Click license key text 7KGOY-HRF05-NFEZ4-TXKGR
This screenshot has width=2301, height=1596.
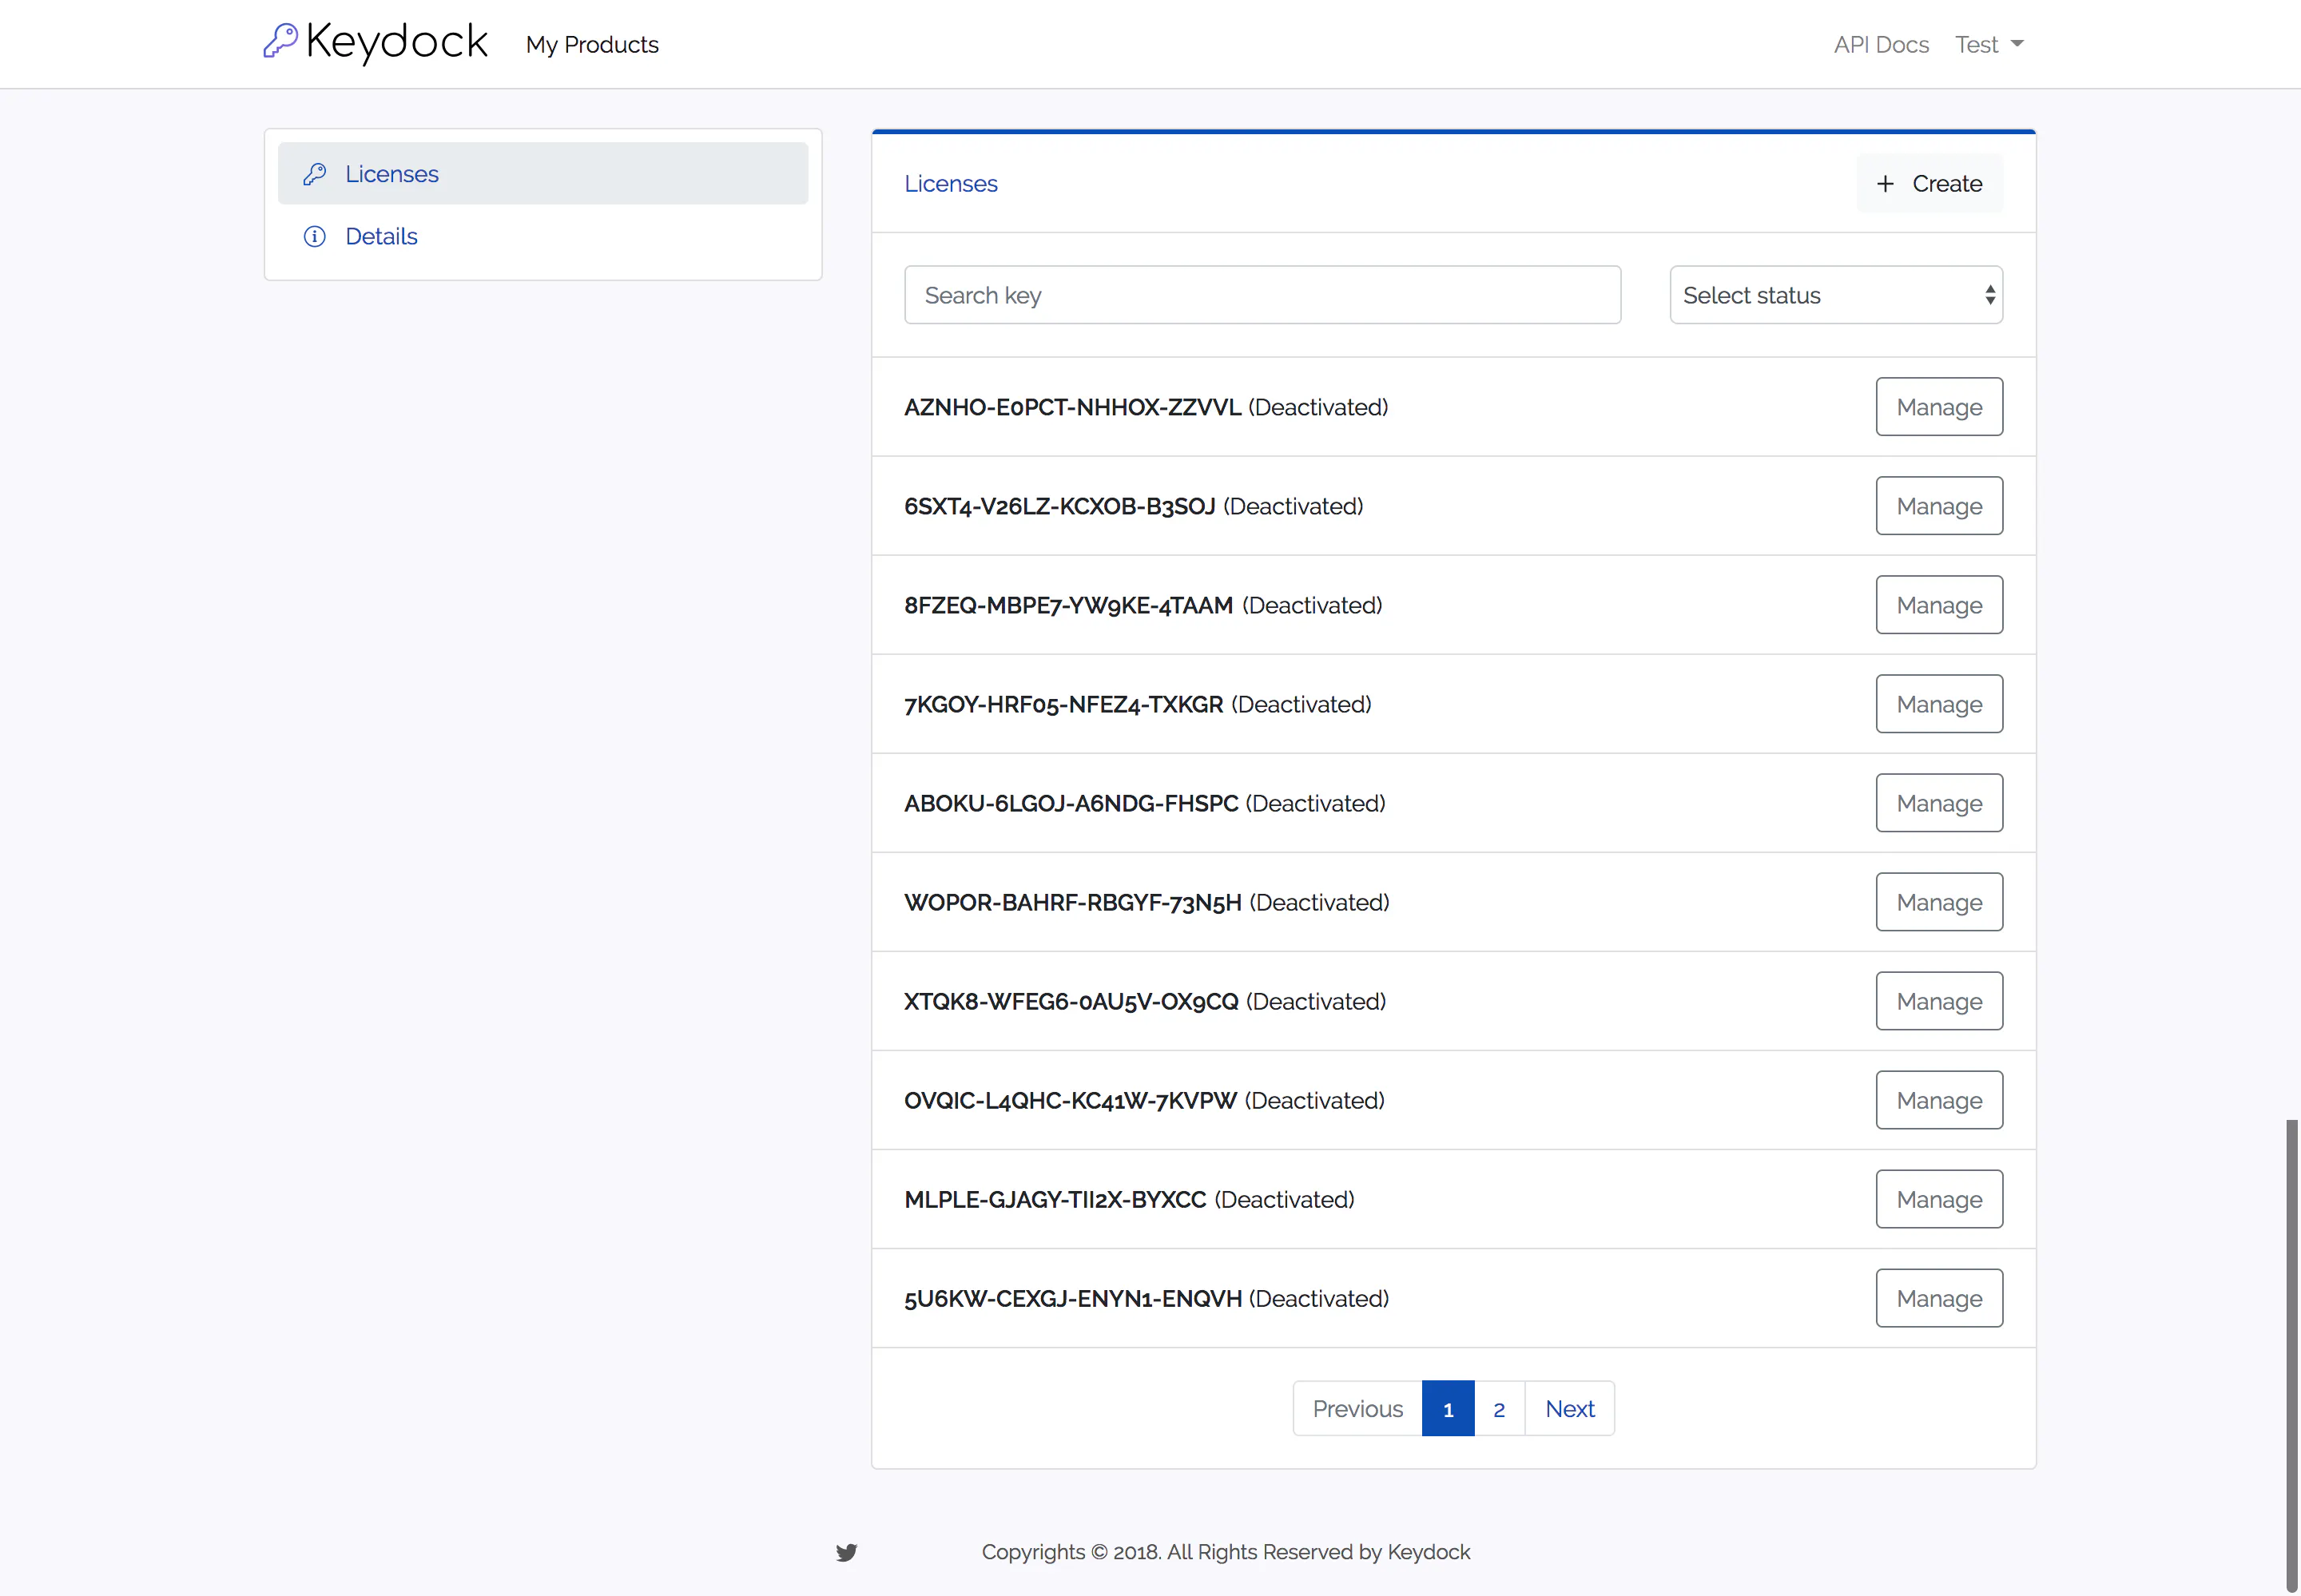point(1064,704)
